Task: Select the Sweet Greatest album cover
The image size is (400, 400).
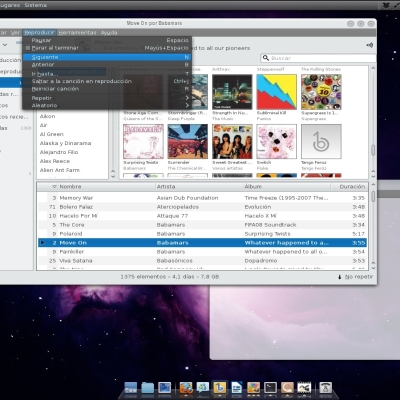Action: pos(232,142)
